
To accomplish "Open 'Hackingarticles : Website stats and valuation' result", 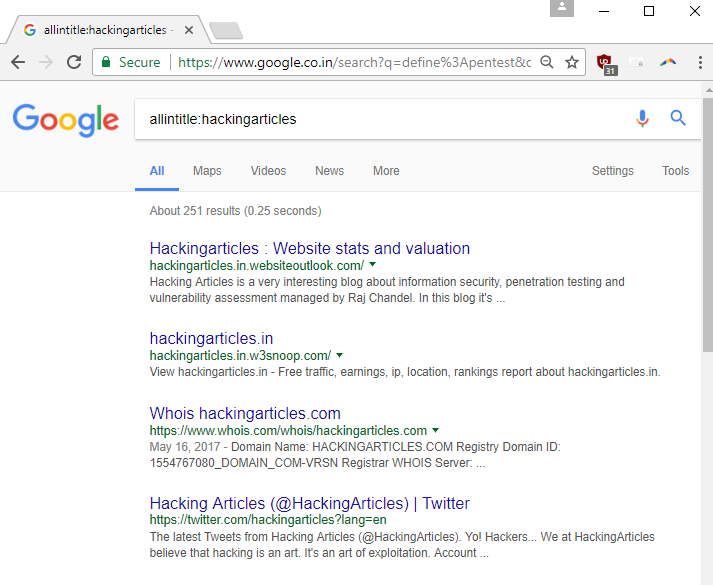I will [x=310, y=248].
